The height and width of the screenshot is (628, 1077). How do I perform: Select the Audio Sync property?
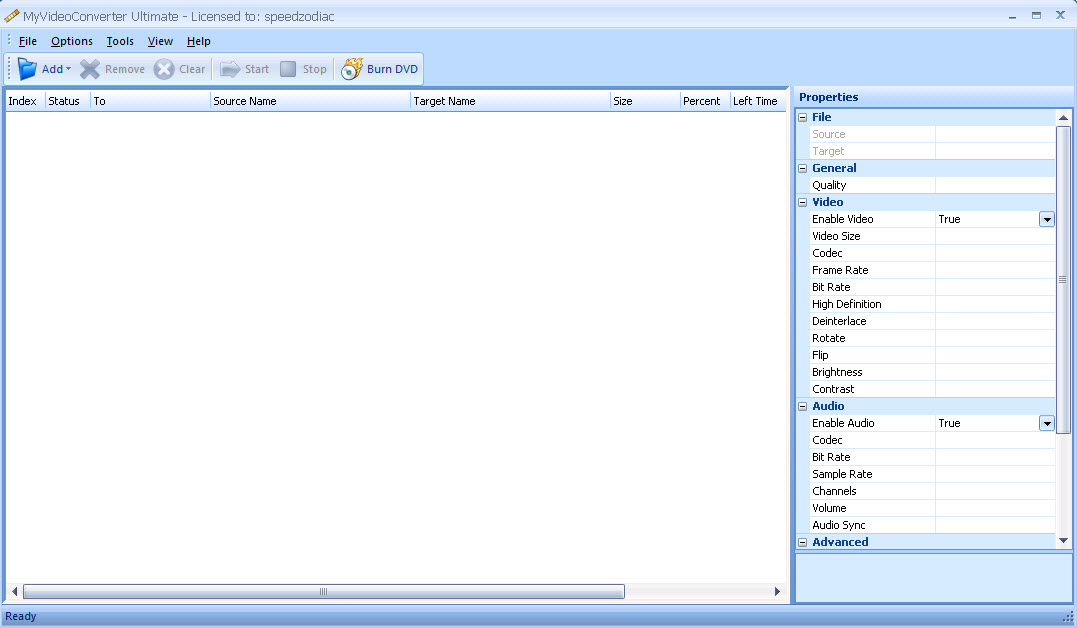coord(933,526)
